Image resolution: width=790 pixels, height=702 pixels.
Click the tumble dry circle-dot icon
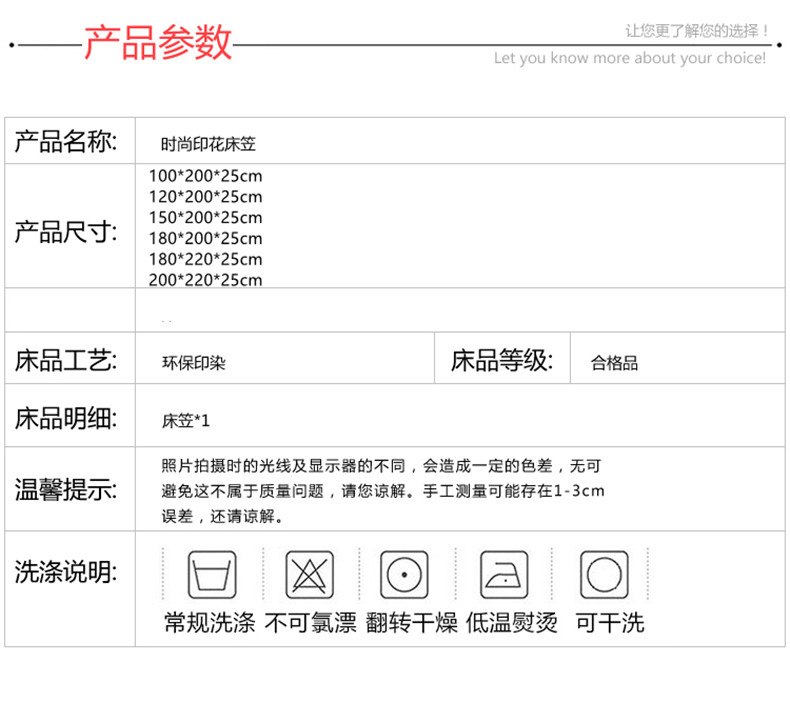coord(404,575)
